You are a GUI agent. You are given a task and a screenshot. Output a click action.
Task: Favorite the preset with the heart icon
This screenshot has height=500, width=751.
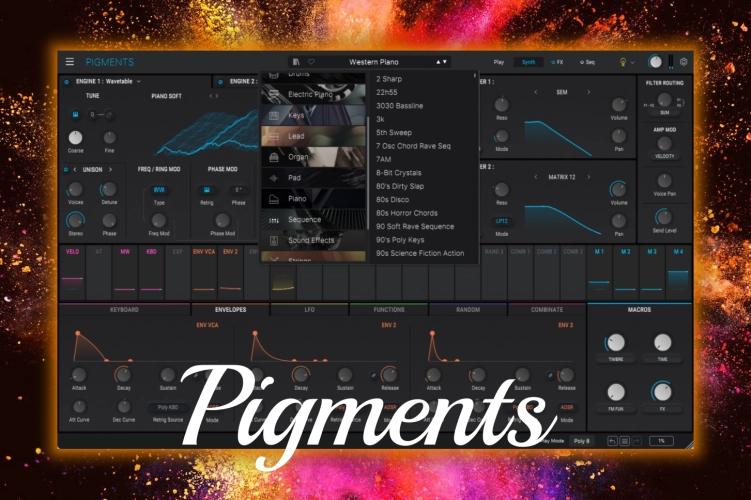(x=311, y=62)
